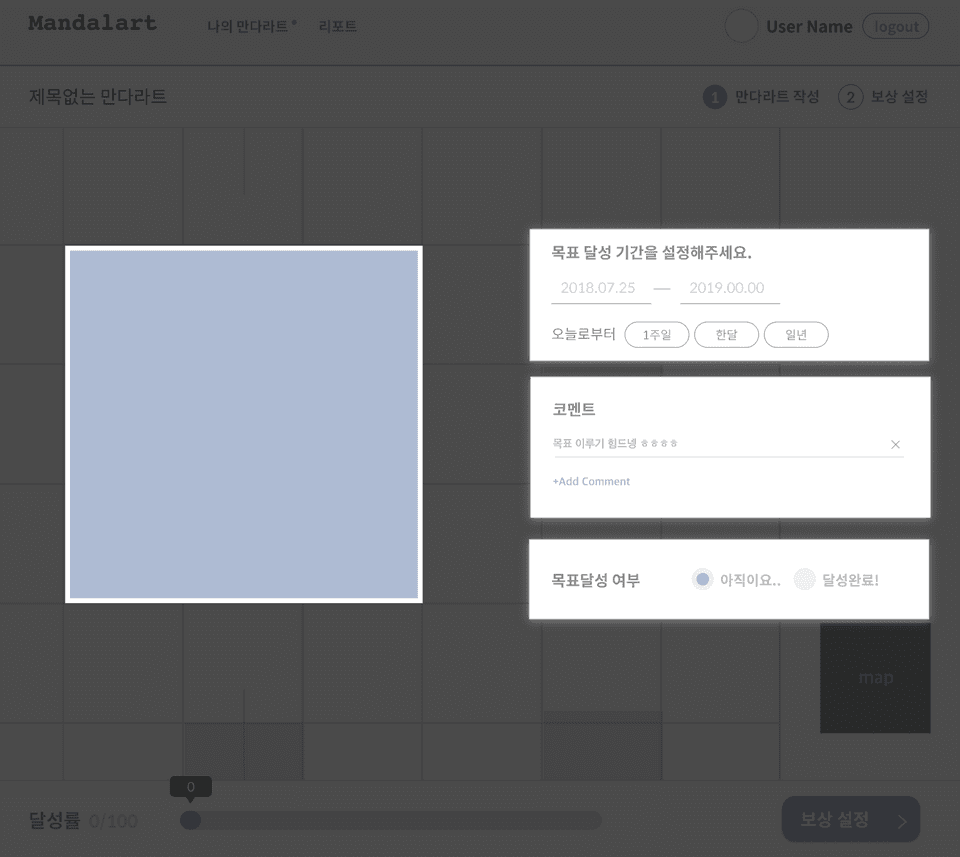Select the 달성완료! radio option
Image resolution: width=960 pixels, height=857 pixels.
point(804,580)
